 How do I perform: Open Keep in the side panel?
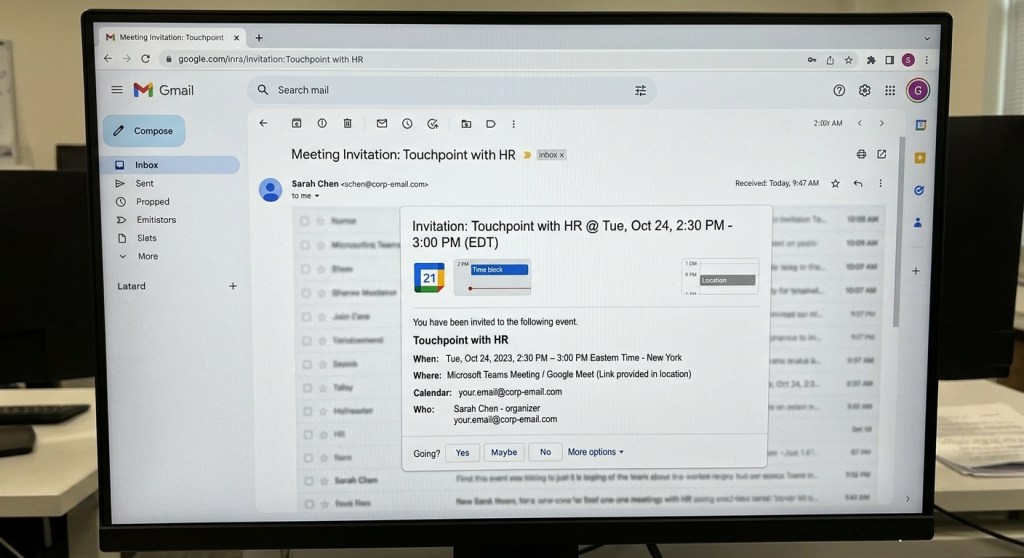pyautogui.click(x=920, y=157)
